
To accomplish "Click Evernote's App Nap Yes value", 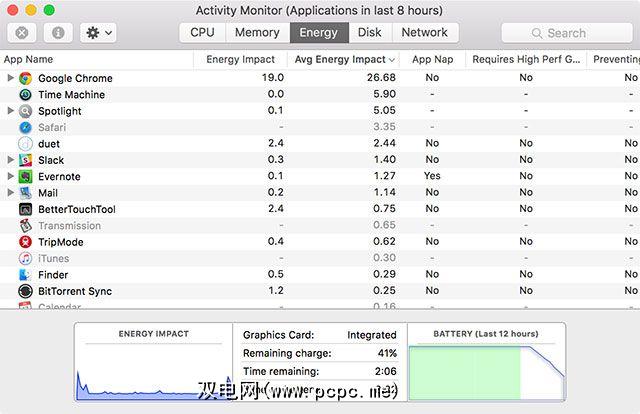I will 432,176.
